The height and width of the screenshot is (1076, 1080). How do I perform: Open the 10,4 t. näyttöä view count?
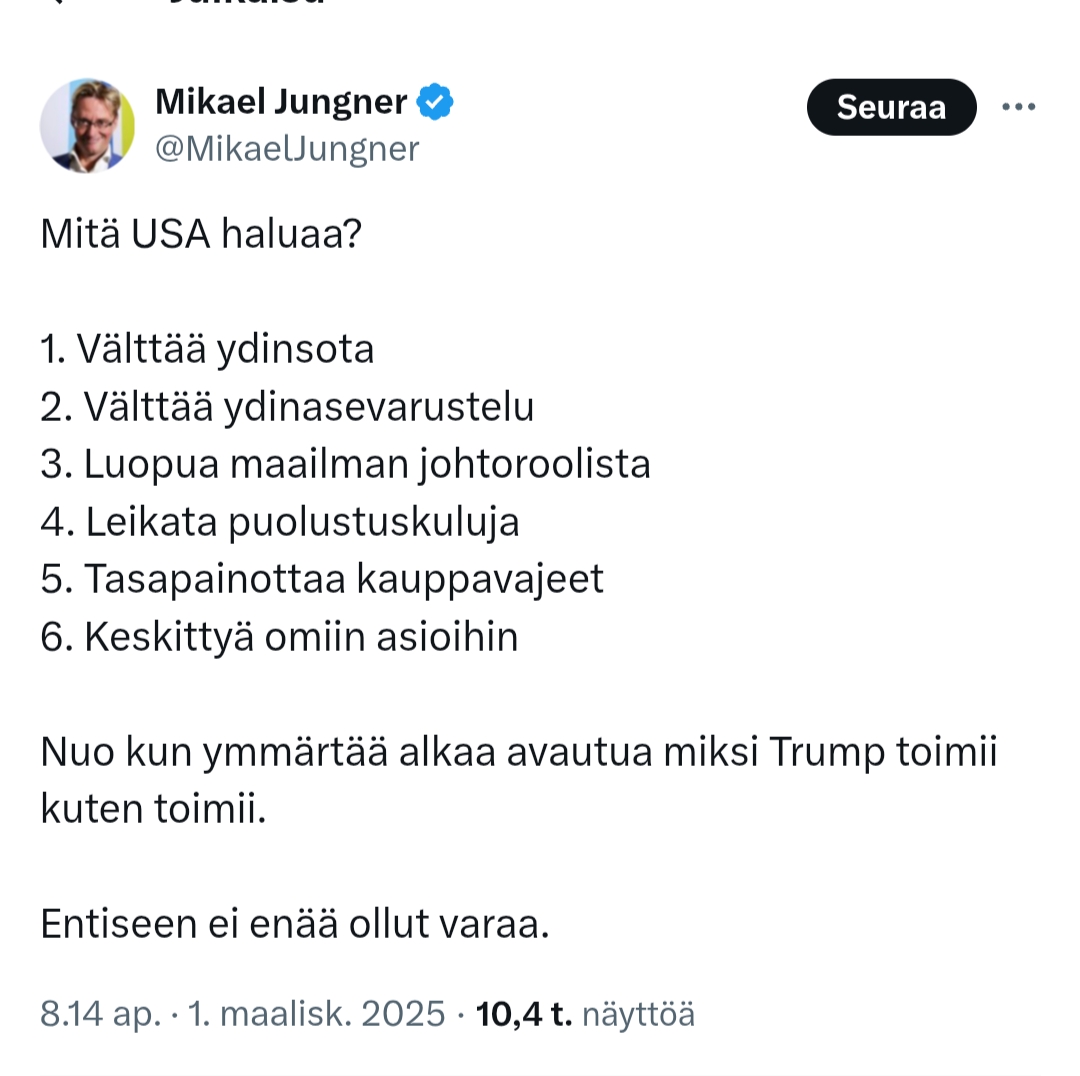585,1014
